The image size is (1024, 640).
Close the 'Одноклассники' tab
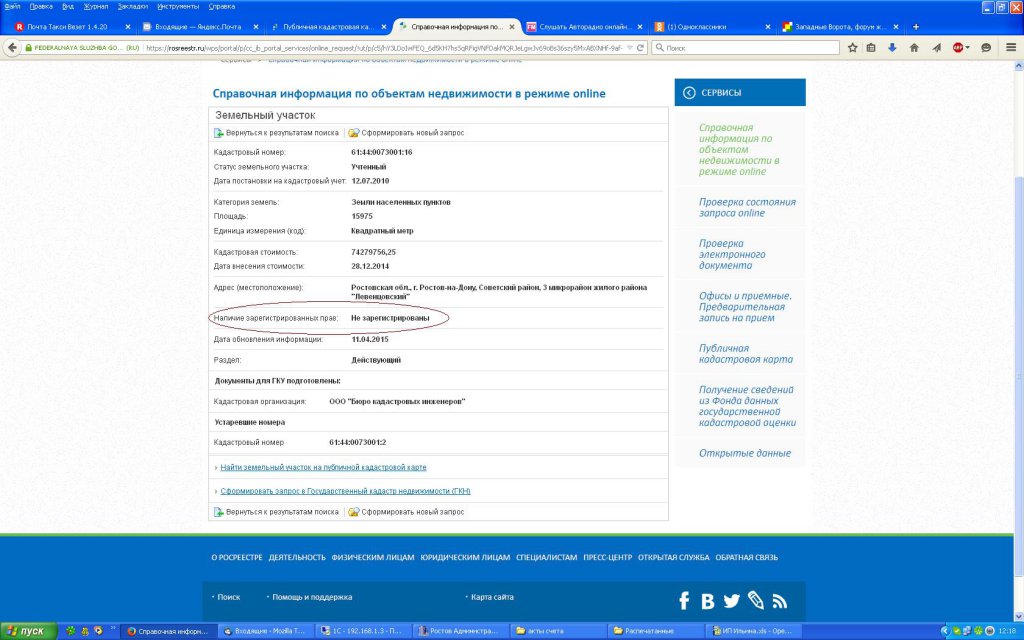coord(768,27)
